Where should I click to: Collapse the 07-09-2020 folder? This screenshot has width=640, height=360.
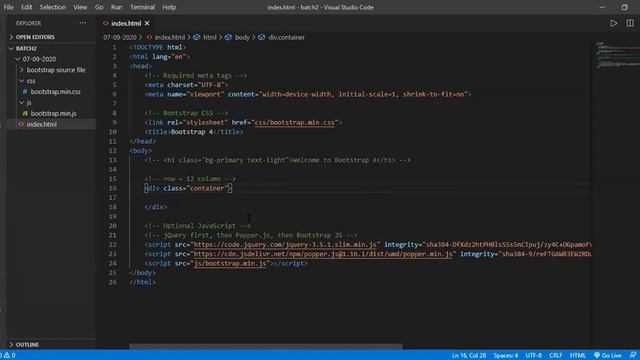click(x=39, y=59)
